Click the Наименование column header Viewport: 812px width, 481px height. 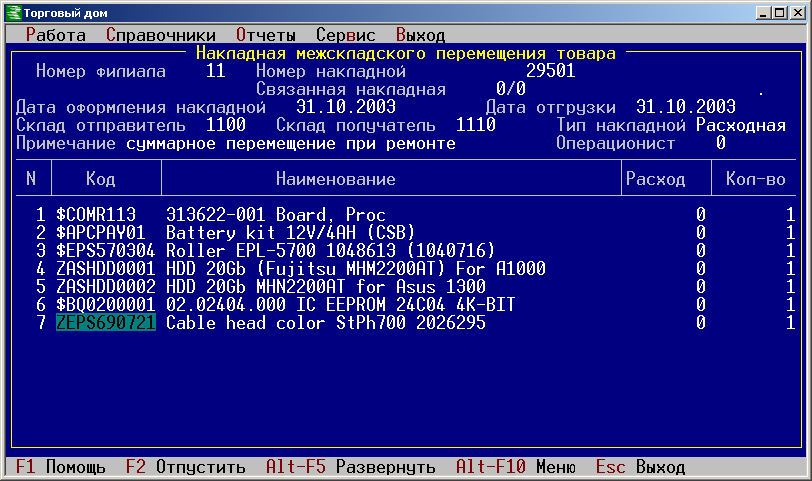pos(336,179)
